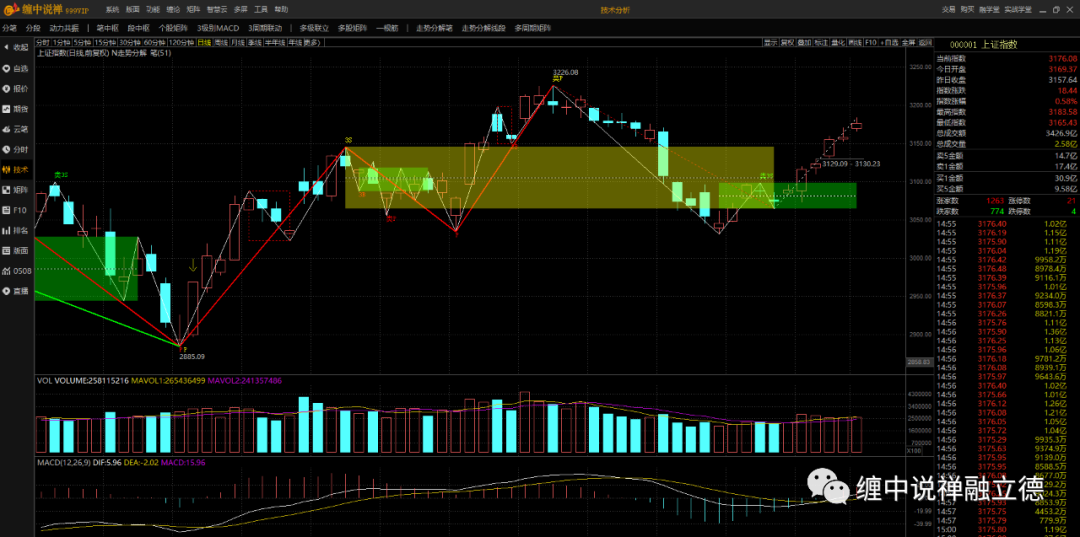Screen dimensions: 1080x537
Task: Click the 000001 上证指数 stock title
Action: click(983, 44)
